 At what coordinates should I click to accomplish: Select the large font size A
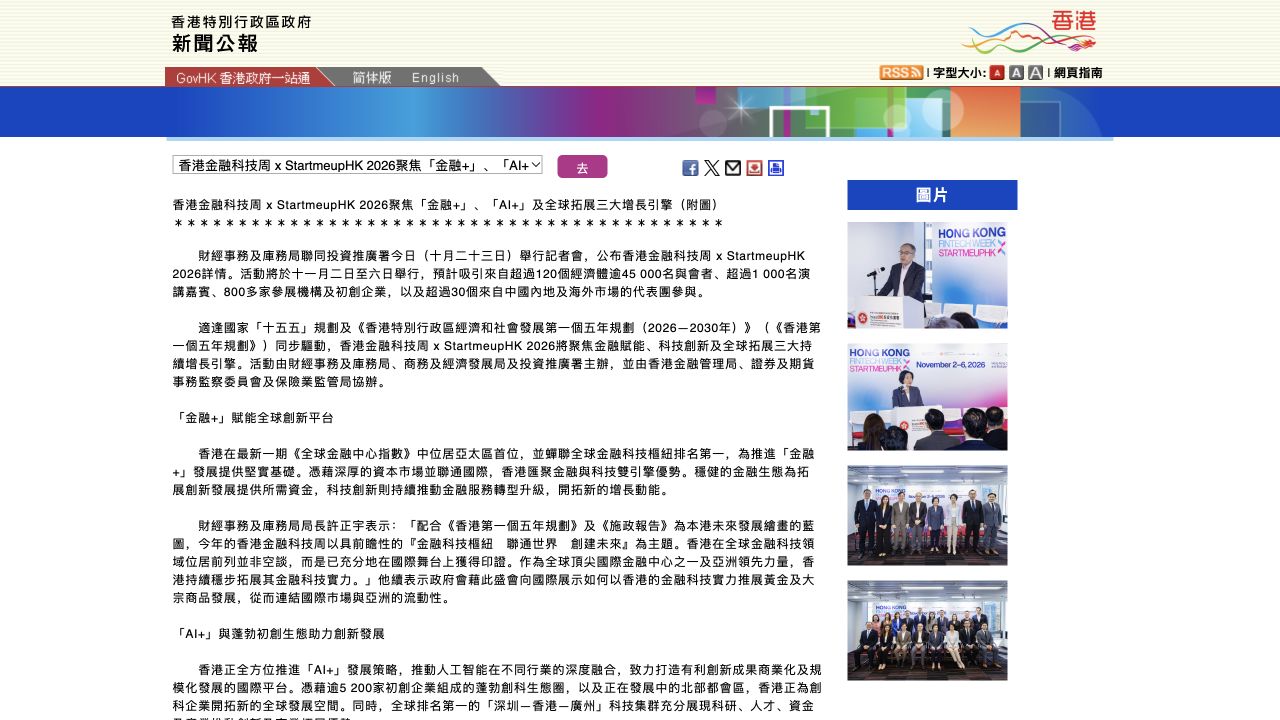(1035, 73)
